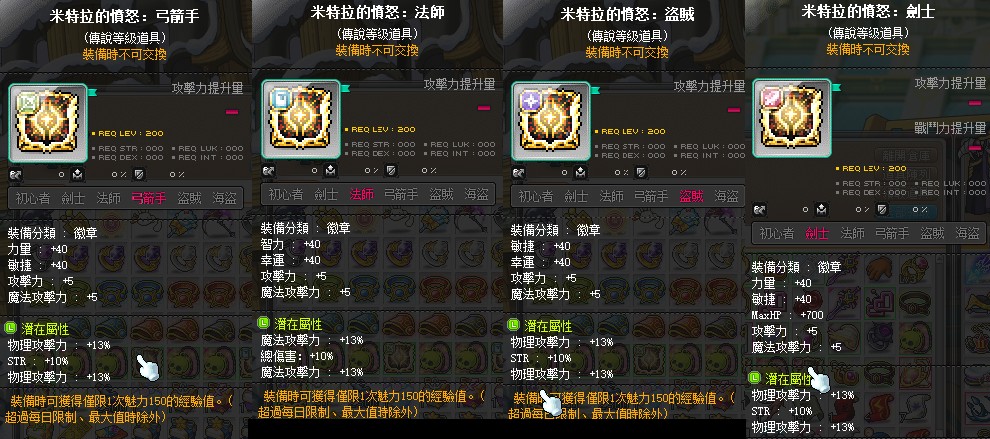This screenshot has width=990, height=439.
Task: Click 海盜 class label in archer tooltip
Action: tap(224, 198)
